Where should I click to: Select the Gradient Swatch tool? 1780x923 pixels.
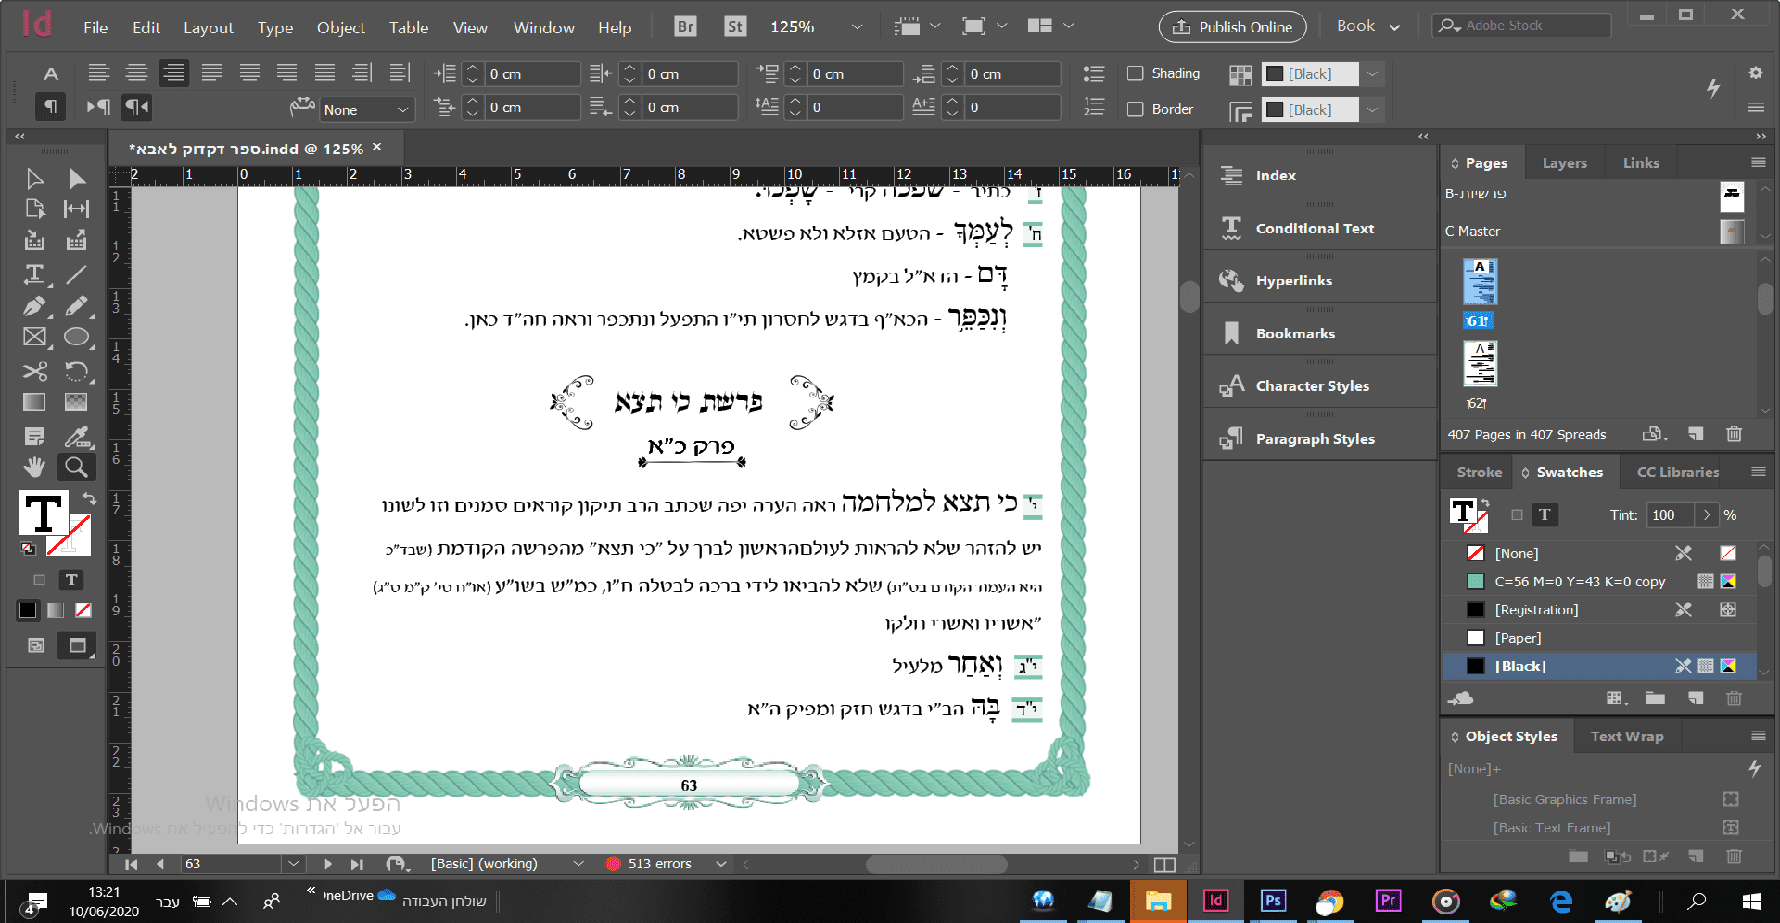coord(35,402)
